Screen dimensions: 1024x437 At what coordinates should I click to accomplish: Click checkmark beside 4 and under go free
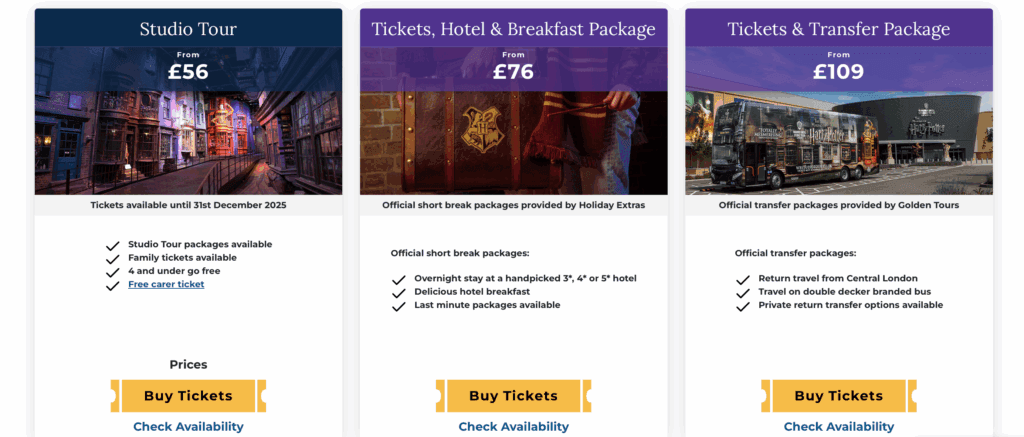point(113,271)
